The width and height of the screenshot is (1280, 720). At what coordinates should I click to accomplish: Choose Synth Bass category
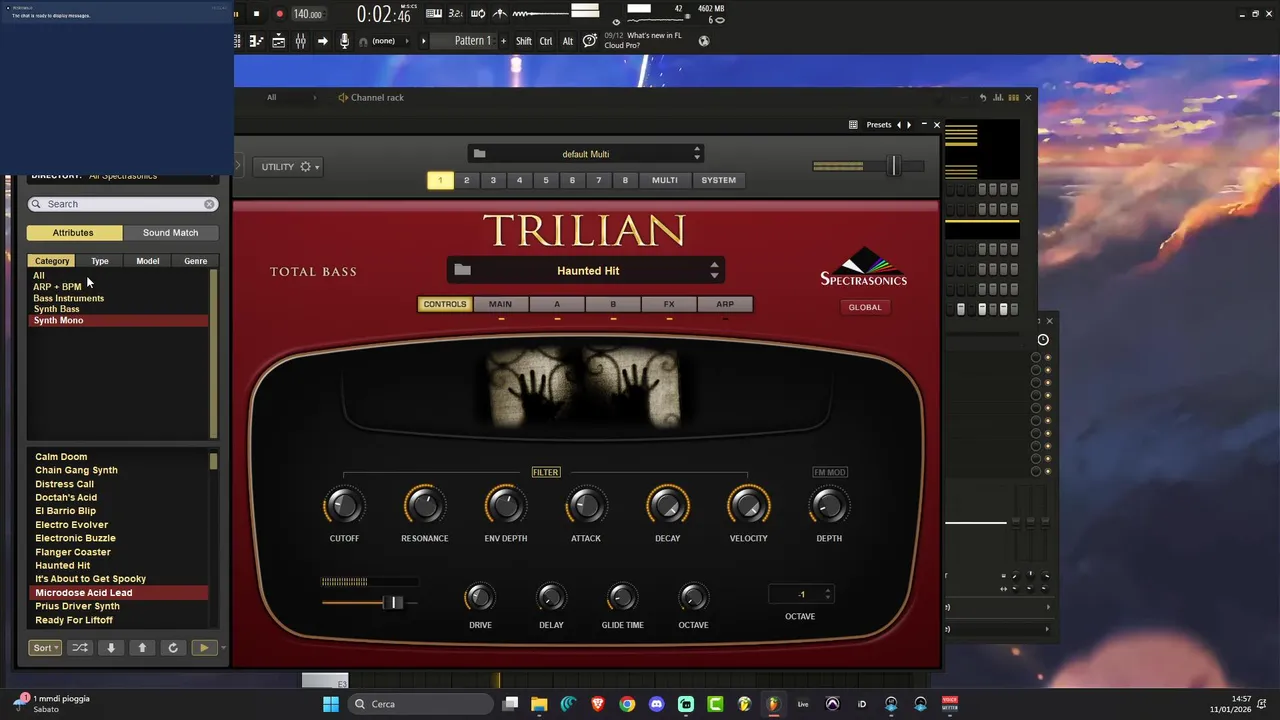(x=56, y=309)
